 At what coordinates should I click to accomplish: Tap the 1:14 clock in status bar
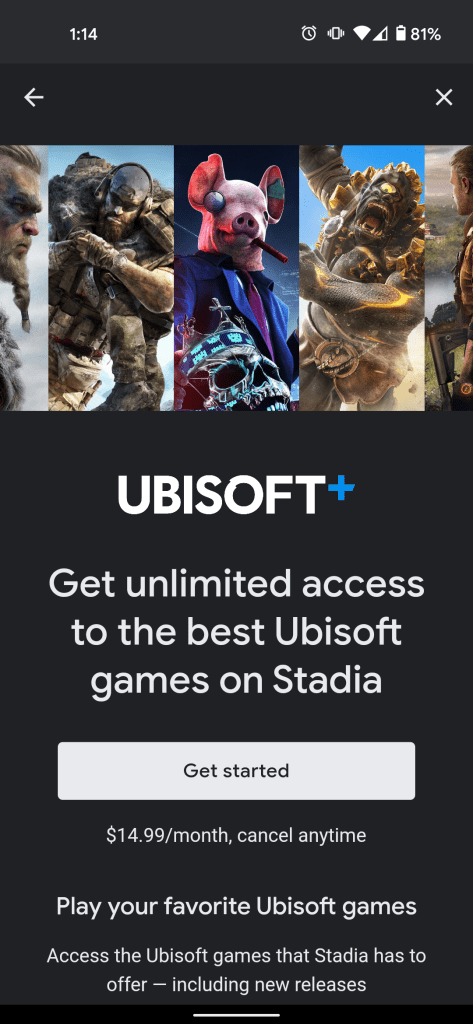pos(83,35)
